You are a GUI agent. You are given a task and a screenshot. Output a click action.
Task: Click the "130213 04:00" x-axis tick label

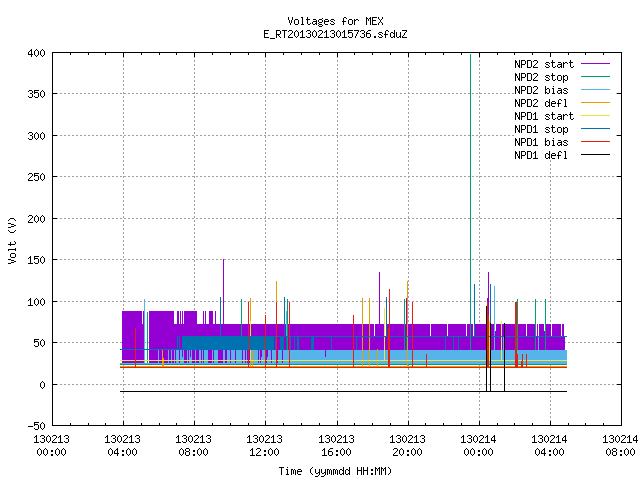coord(122,446)
